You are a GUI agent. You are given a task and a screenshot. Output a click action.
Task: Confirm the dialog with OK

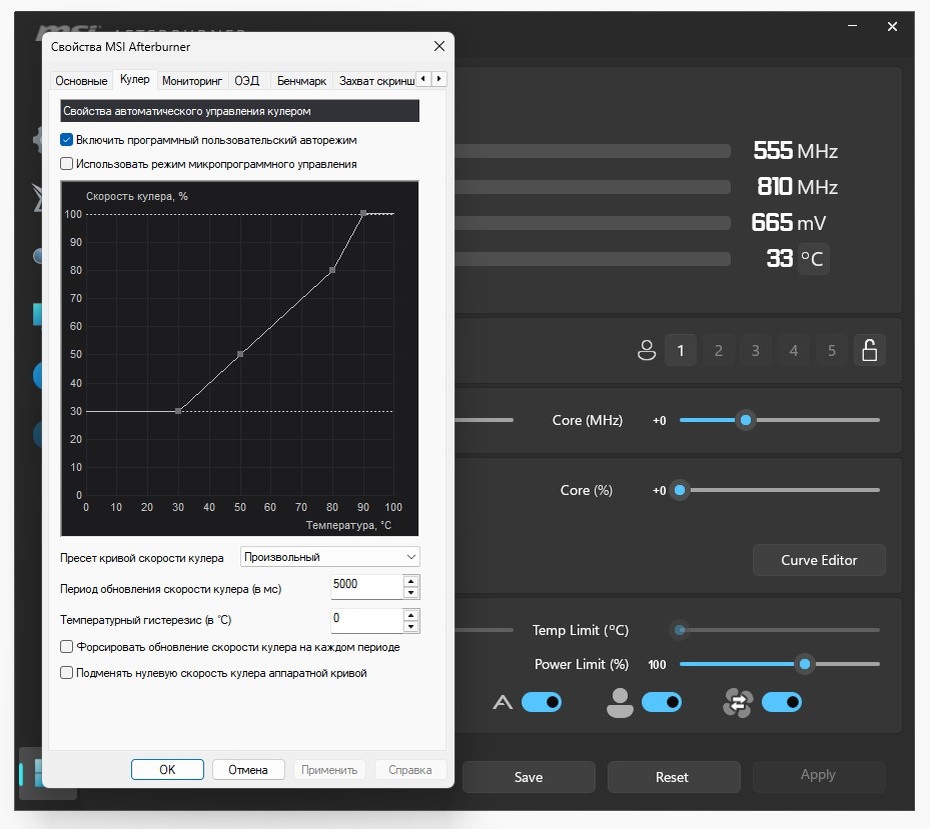click(x=167, y=770)
